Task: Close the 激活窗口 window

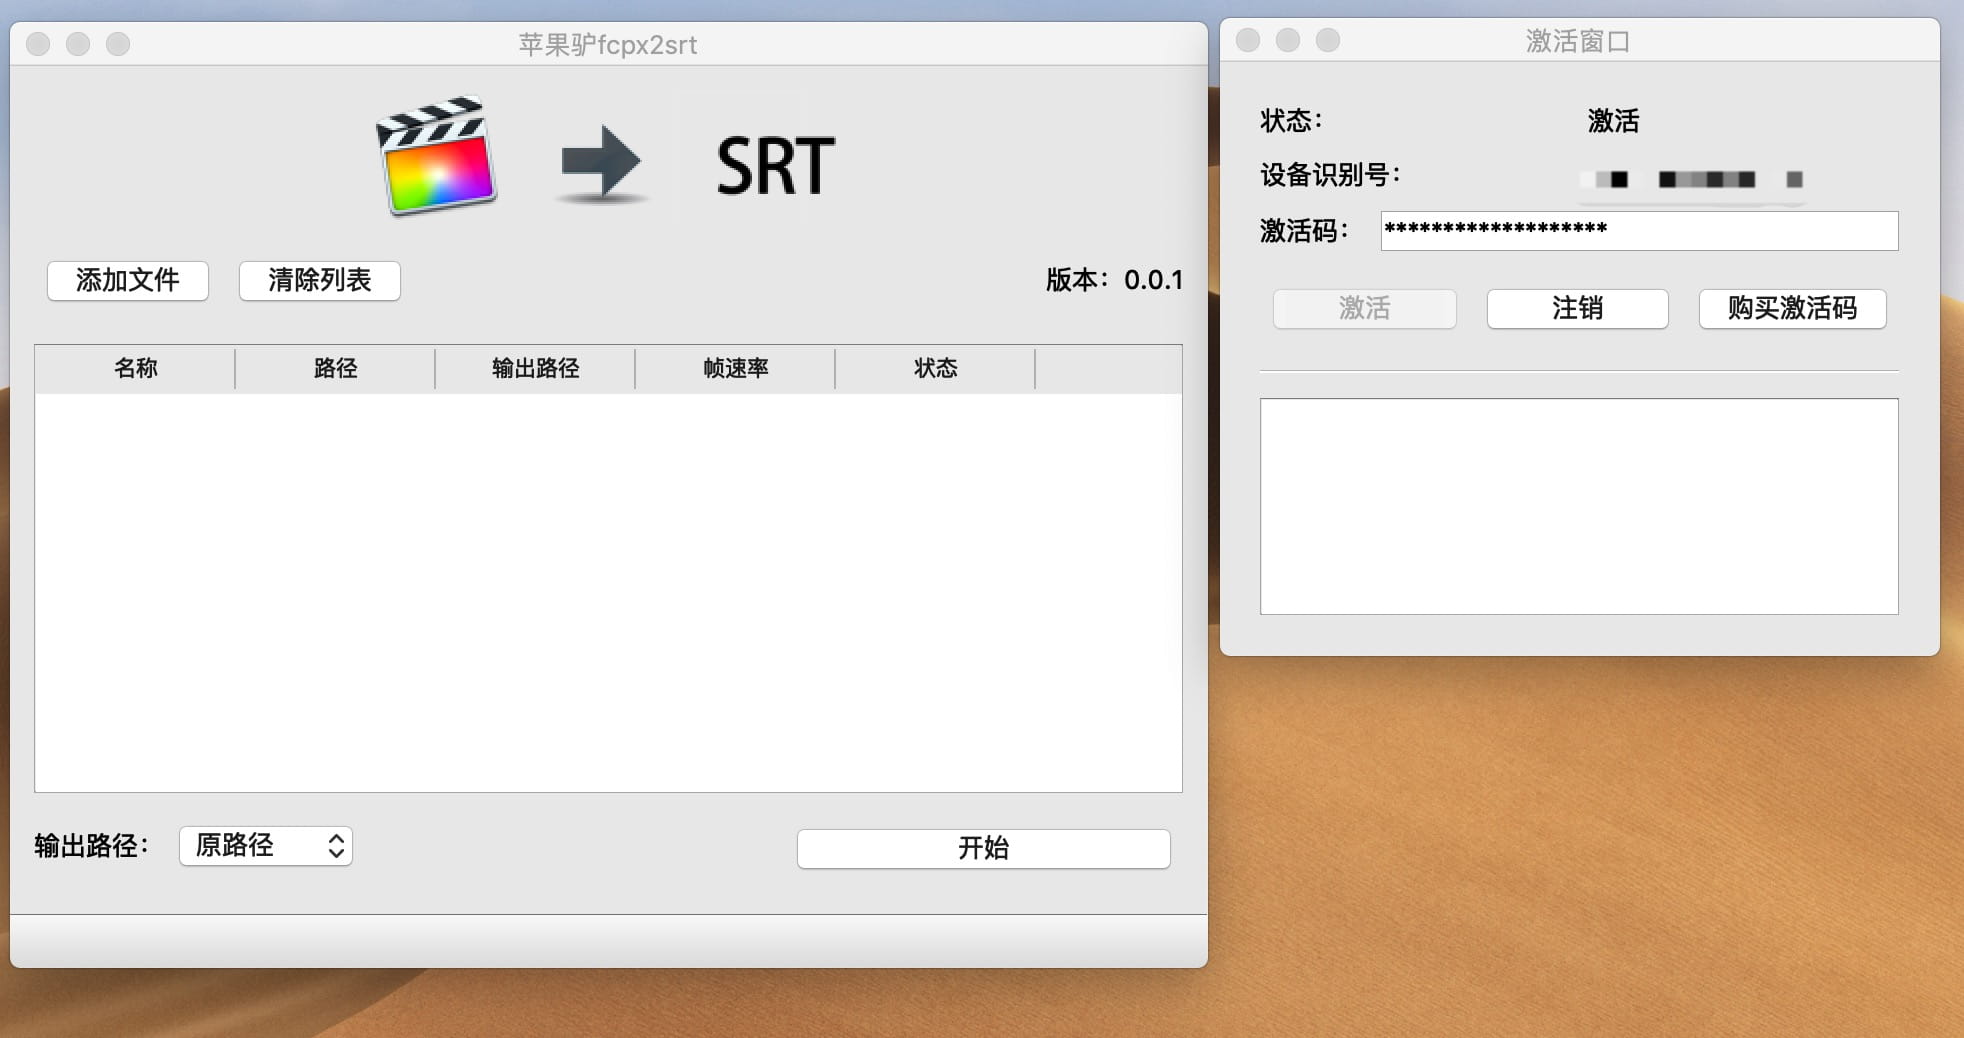Action: pos(1248,40)
